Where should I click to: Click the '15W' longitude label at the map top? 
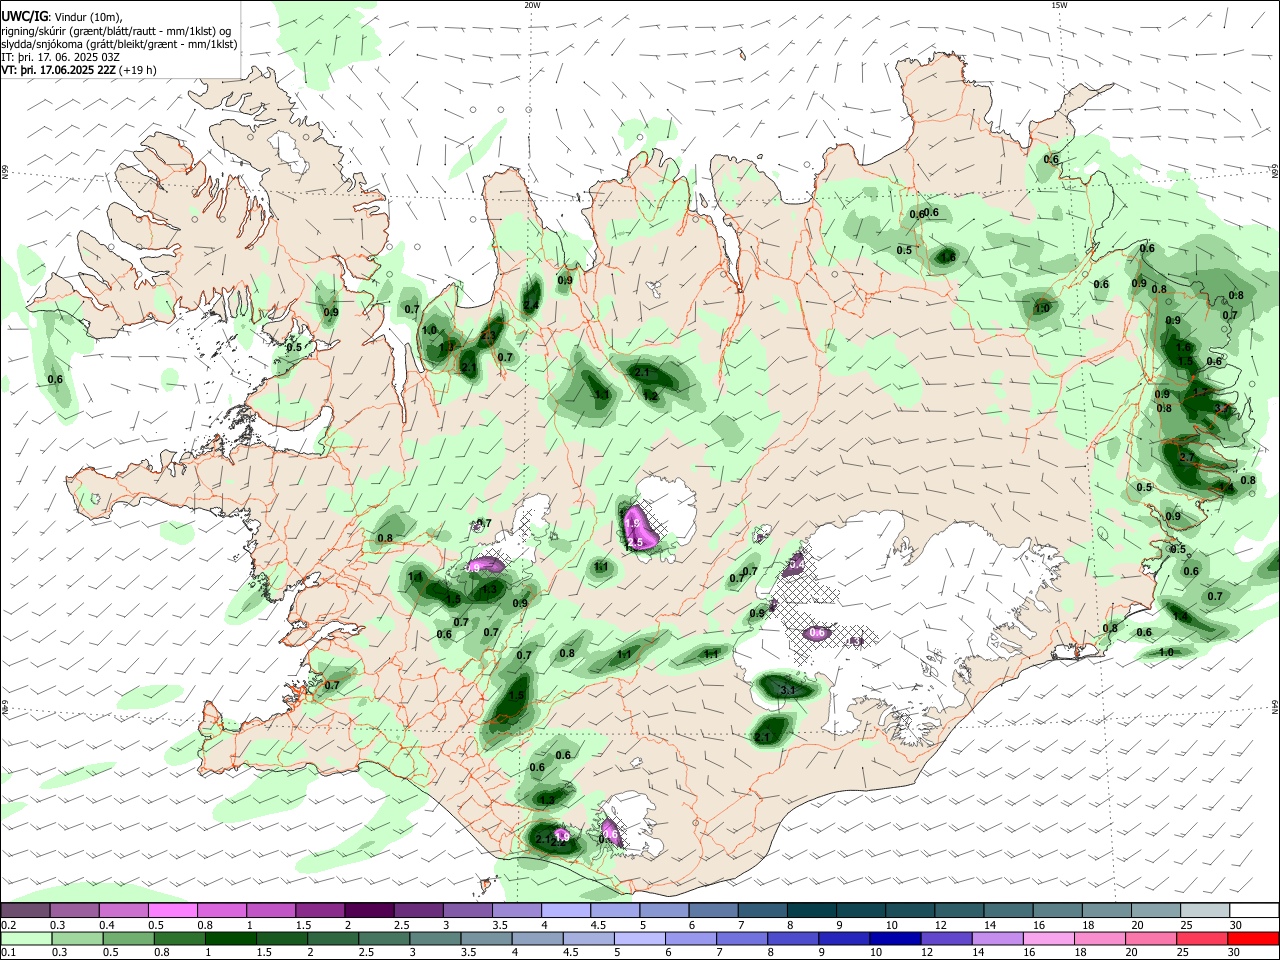tap(1059, 5)
